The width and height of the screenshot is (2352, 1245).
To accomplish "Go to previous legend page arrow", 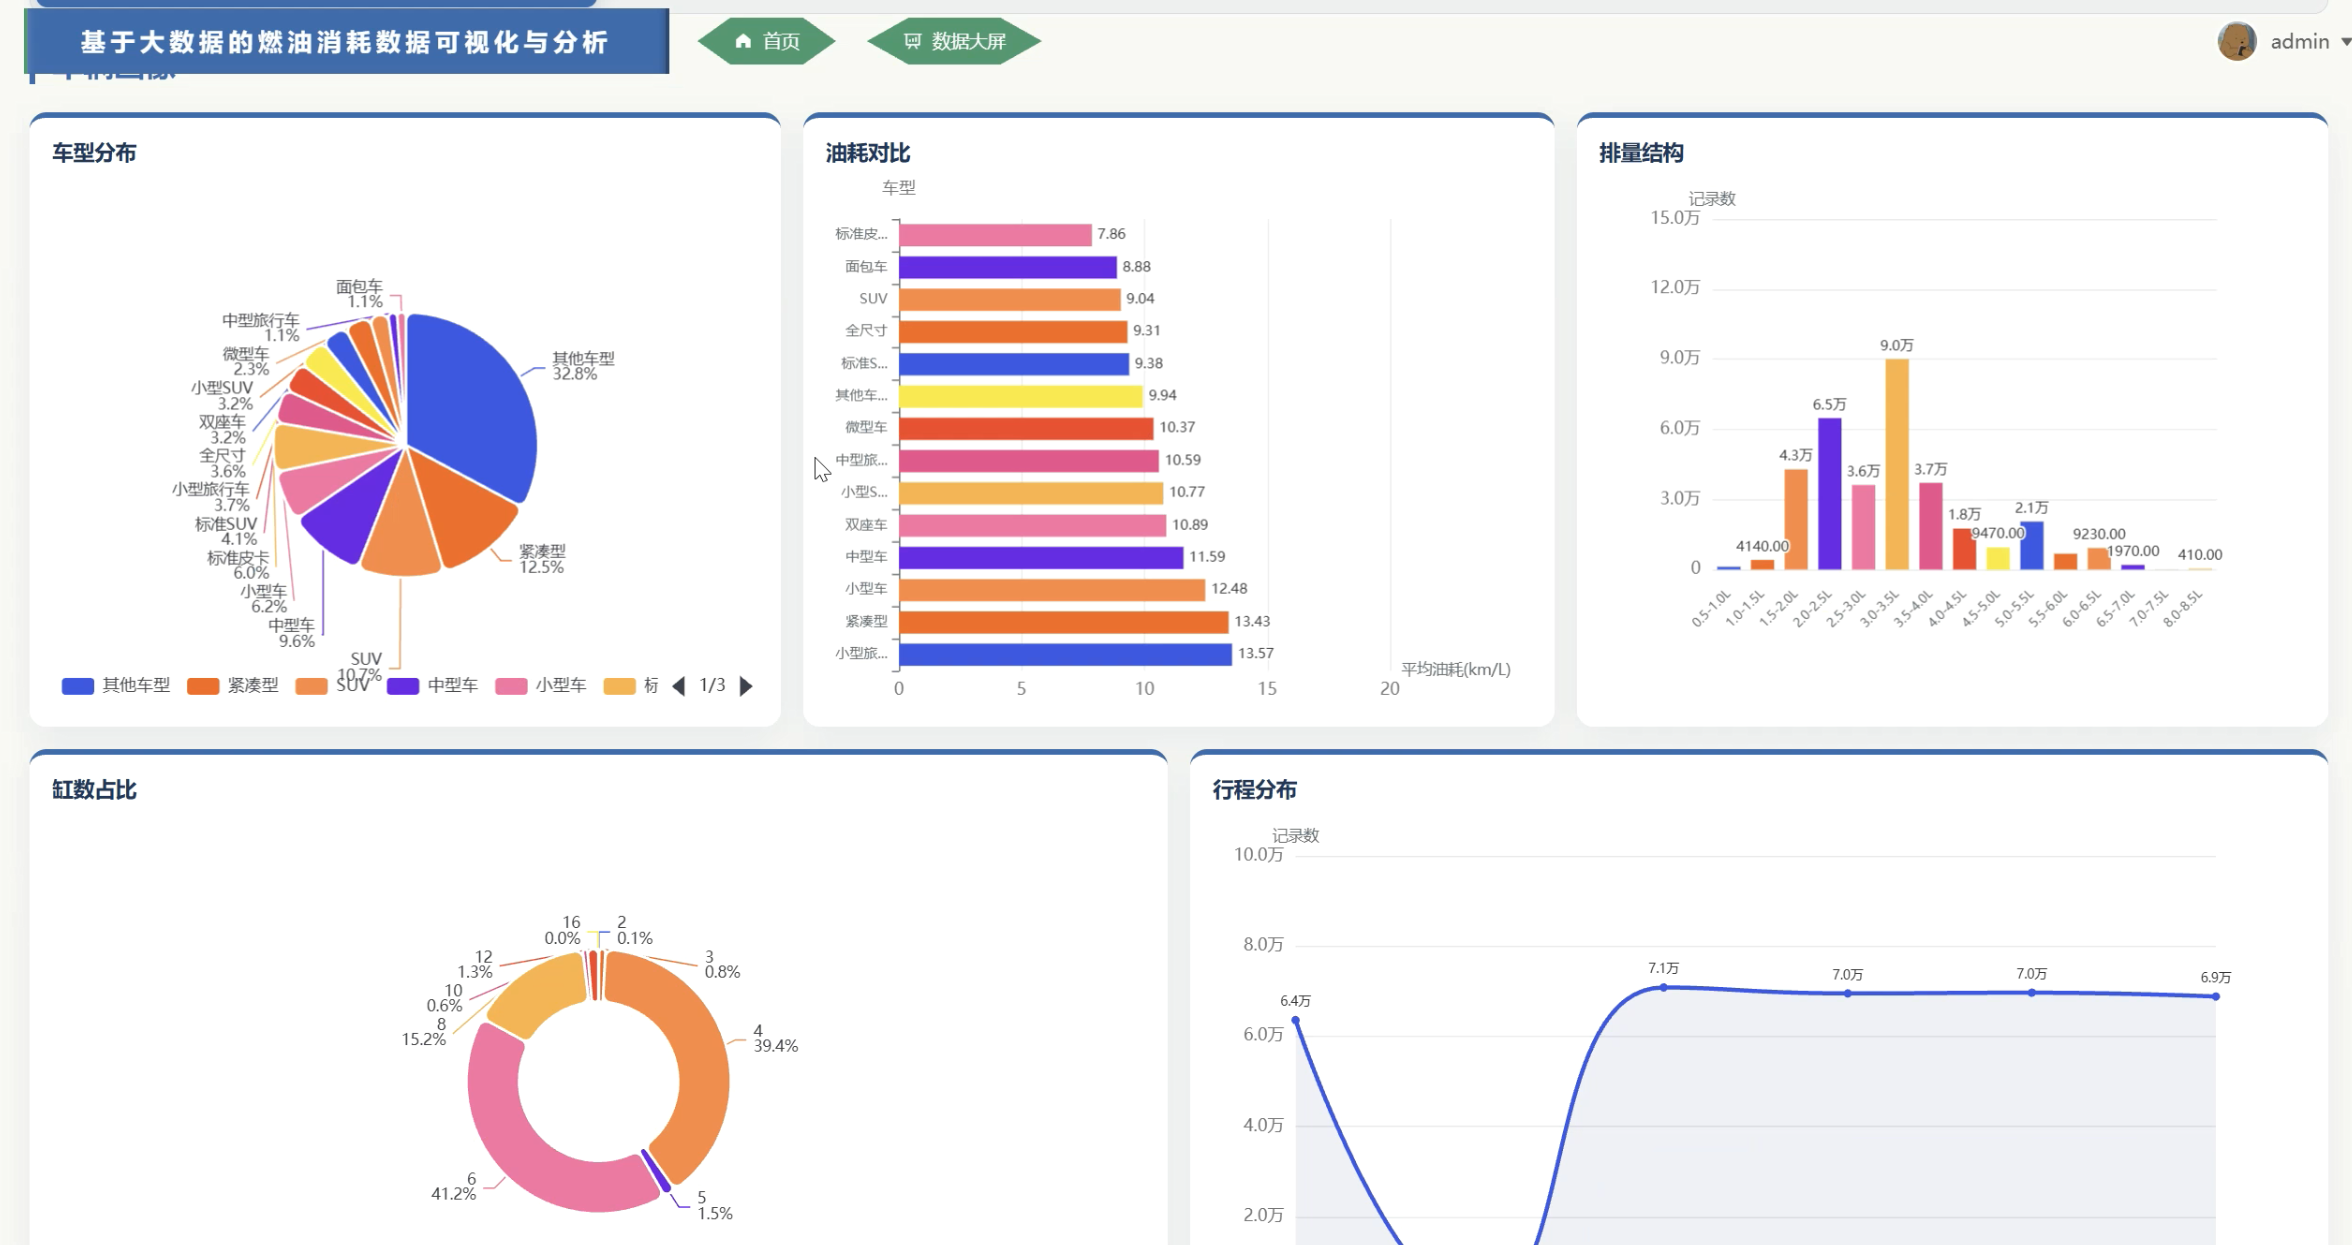I will tap(679, 686).
